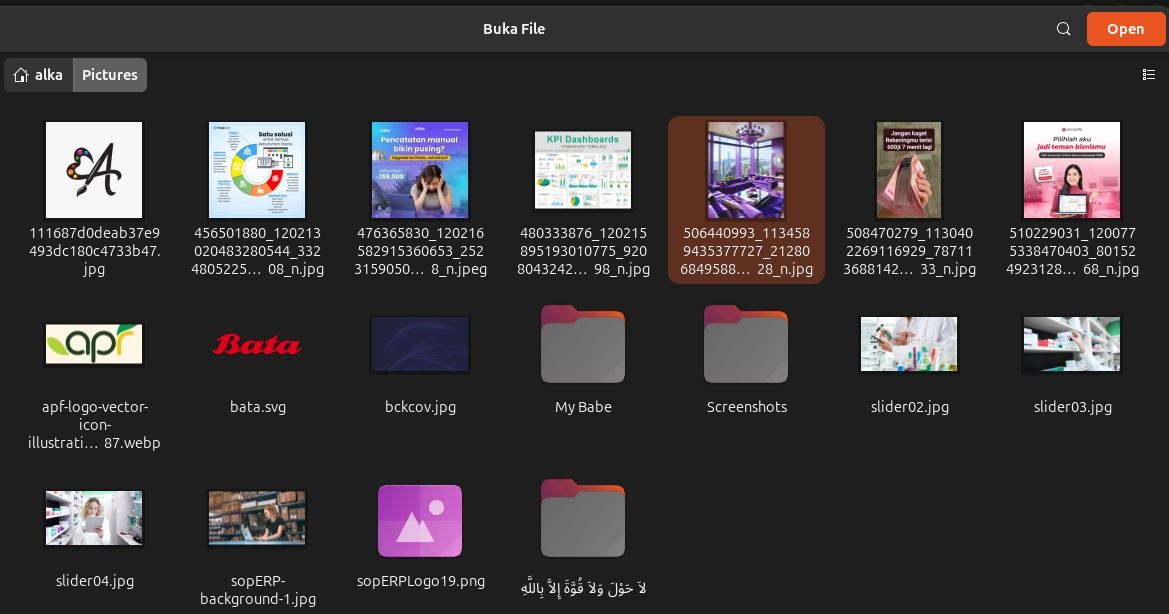1169x614 pixels.
Task: Click the file name starting 510229031_120077
Action: tap(1072, 251)
